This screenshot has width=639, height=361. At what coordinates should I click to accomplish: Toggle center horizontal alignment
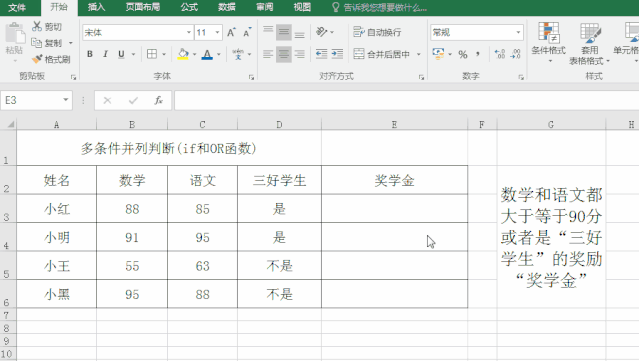(284, 54)
